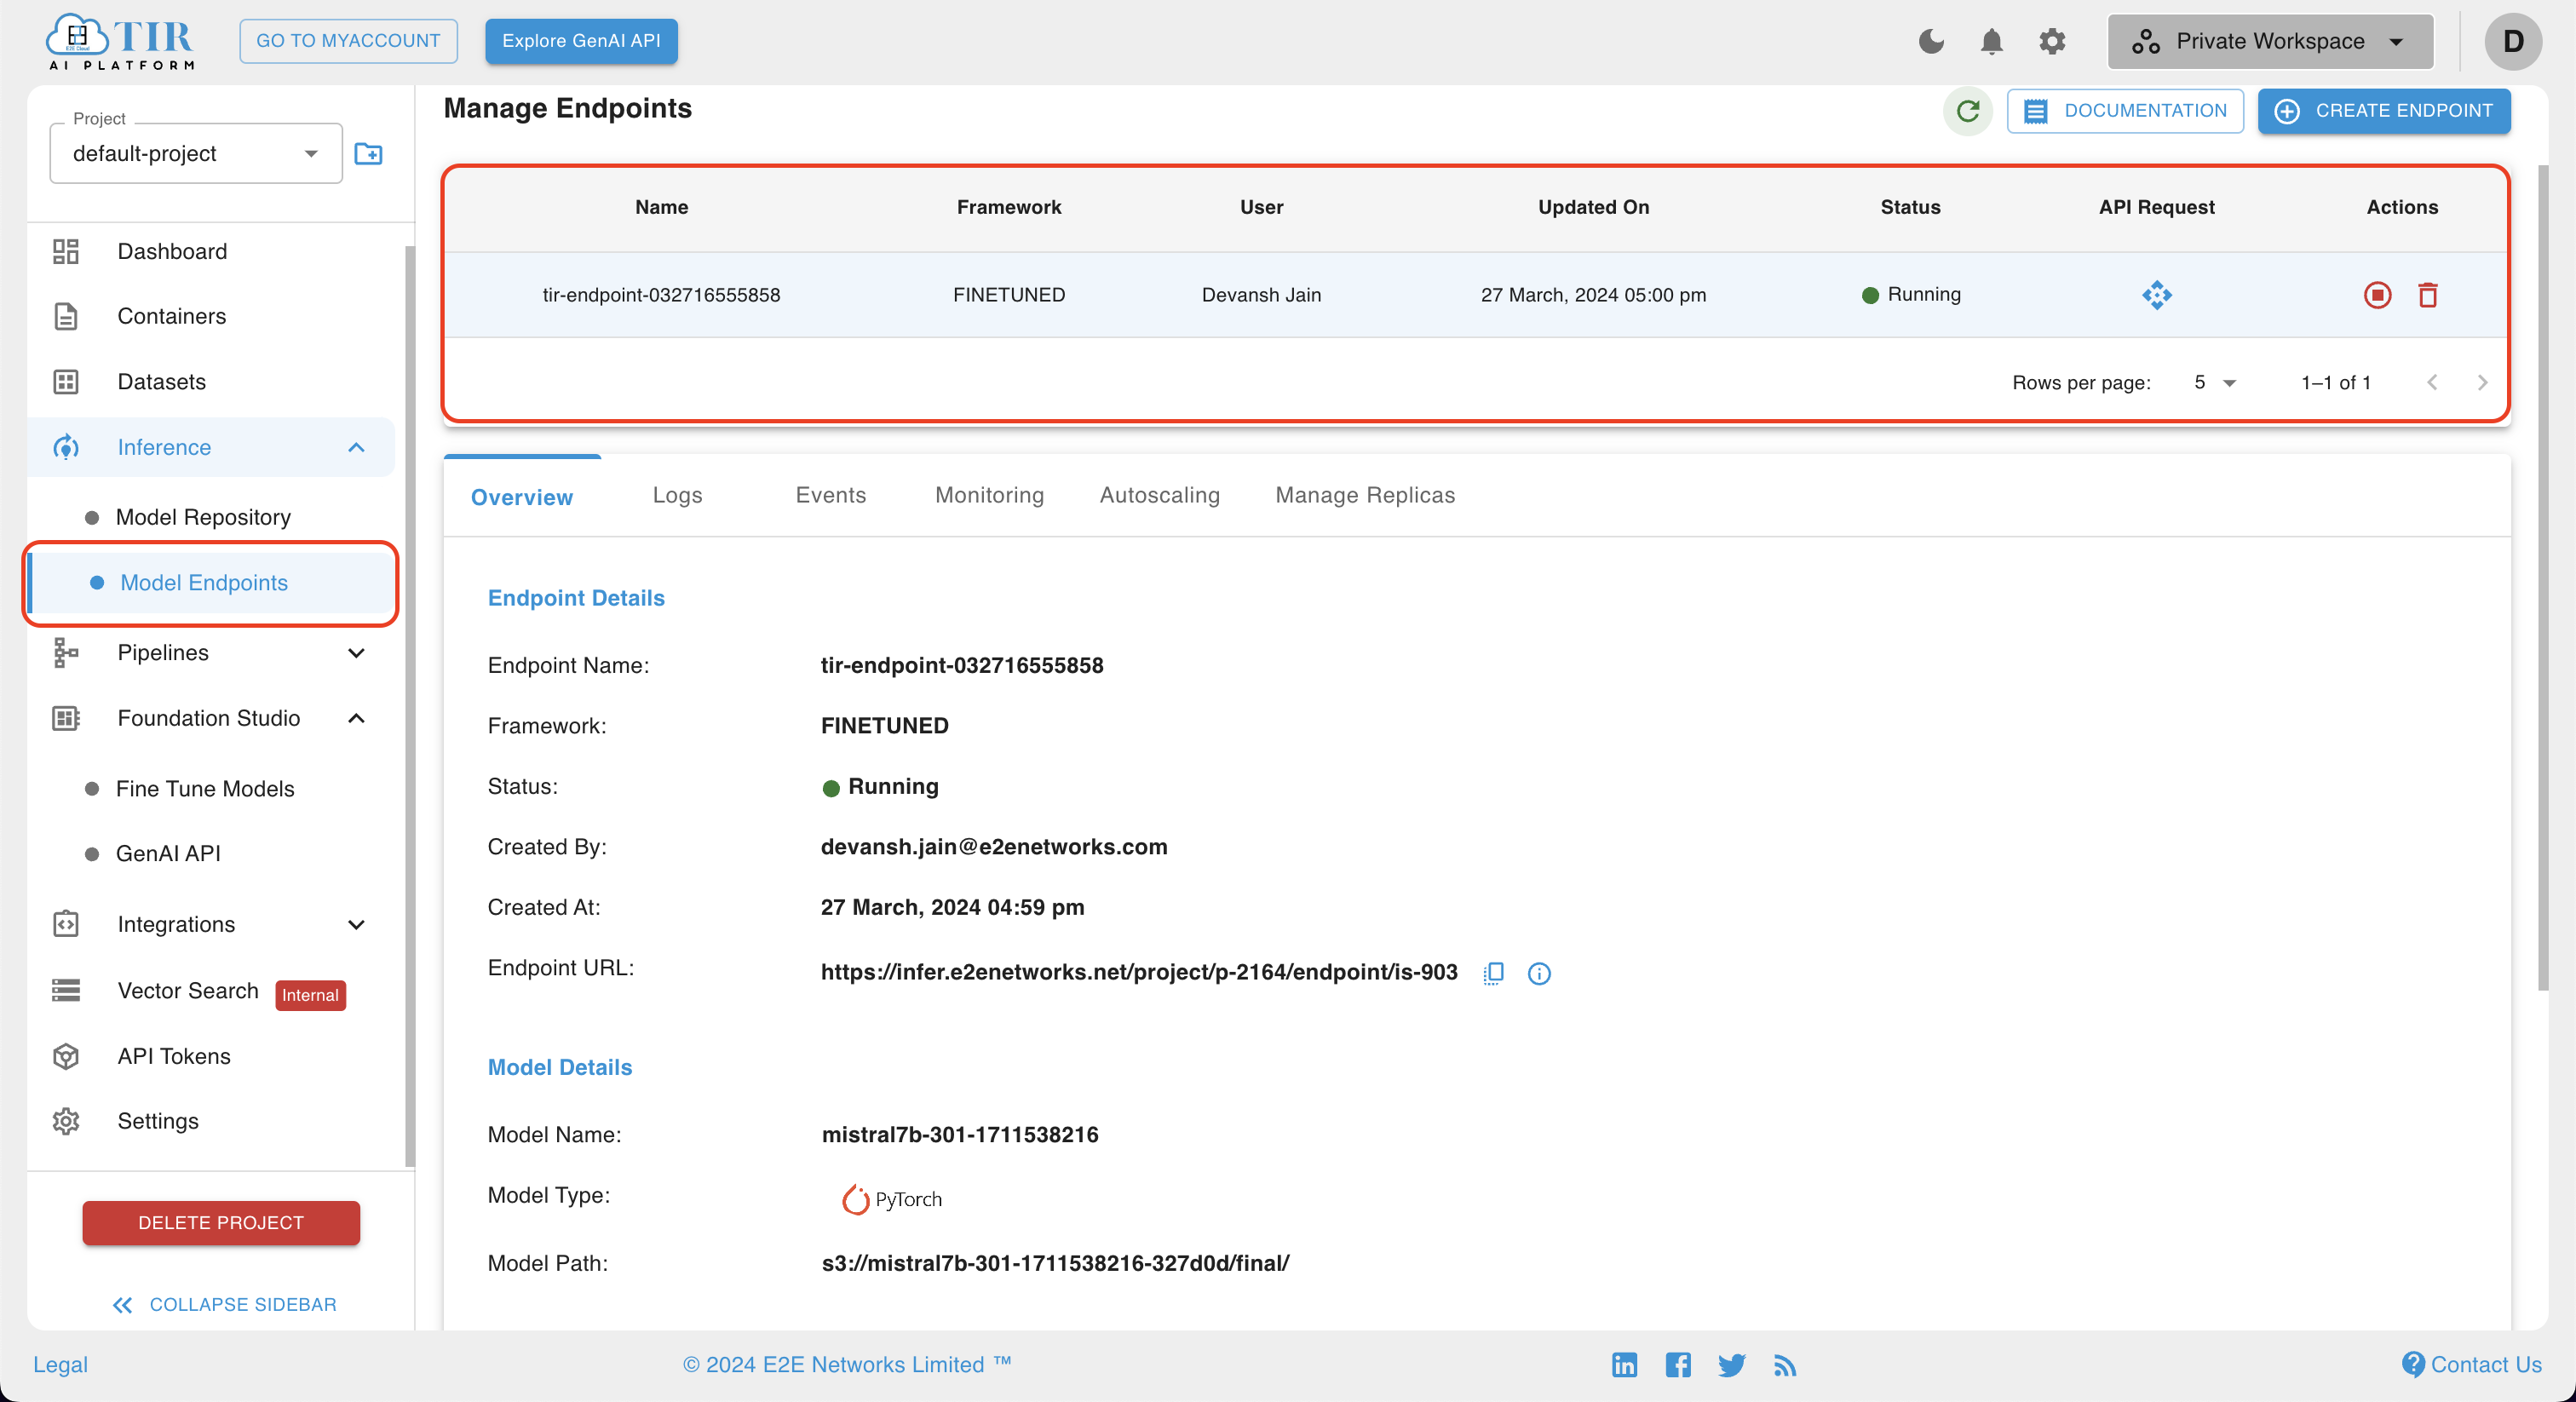This screenshot has width=2576, height=1402.
Task: Click GO TO MYACCOUNT button
Action: [348, 41]
